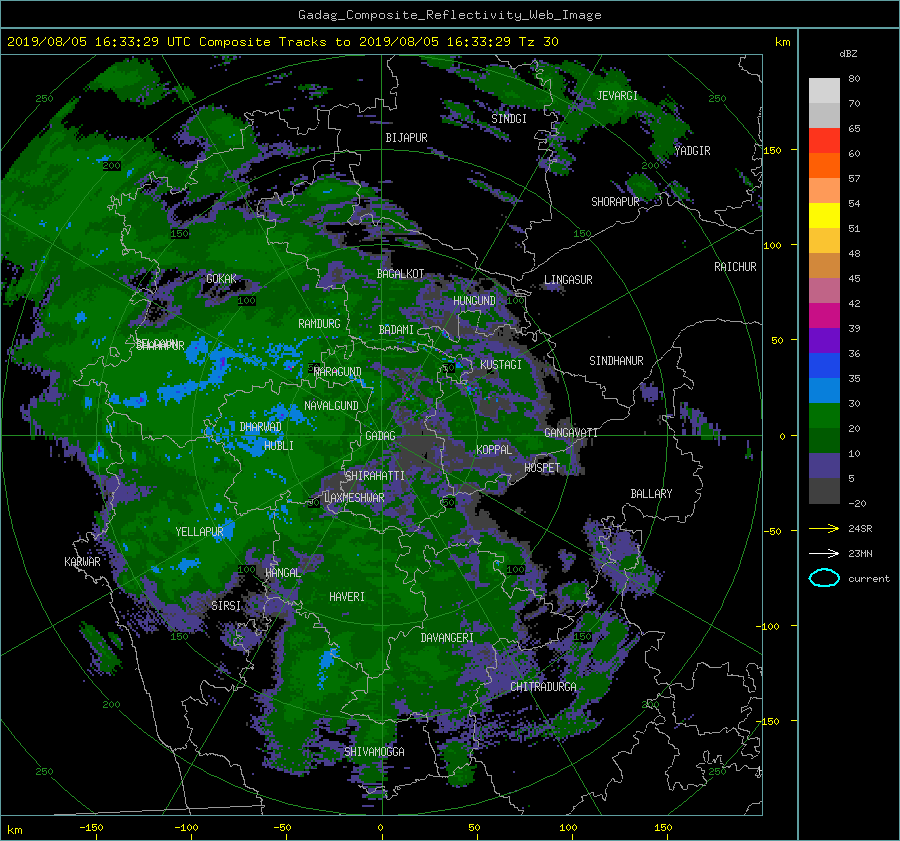Click the KOPPAL city label
The image size is (900, 841).
point(494,450)
